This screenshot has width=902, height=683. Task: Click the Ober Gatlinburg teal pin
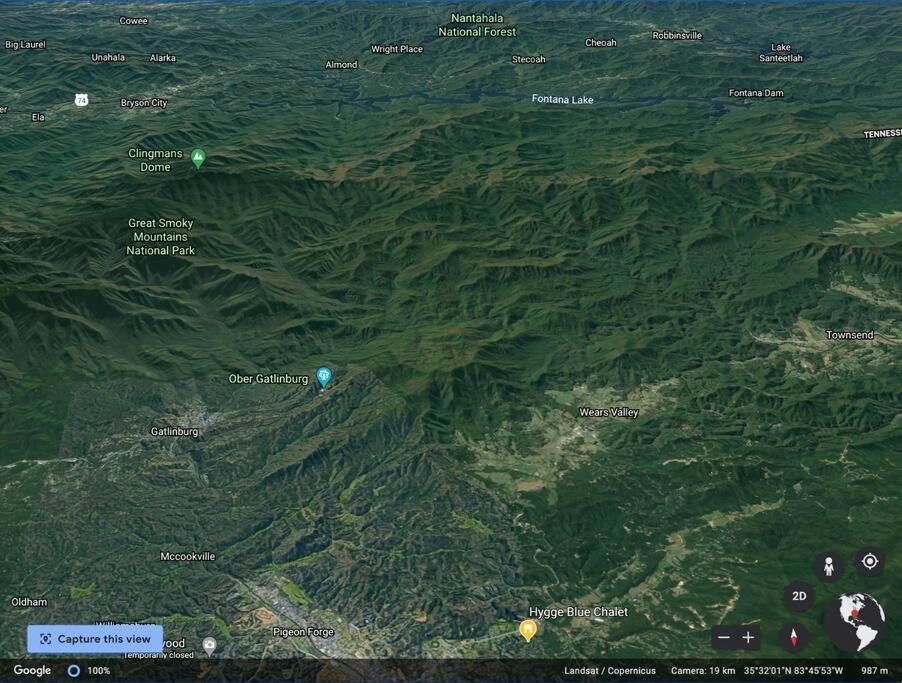coord(324,377)
